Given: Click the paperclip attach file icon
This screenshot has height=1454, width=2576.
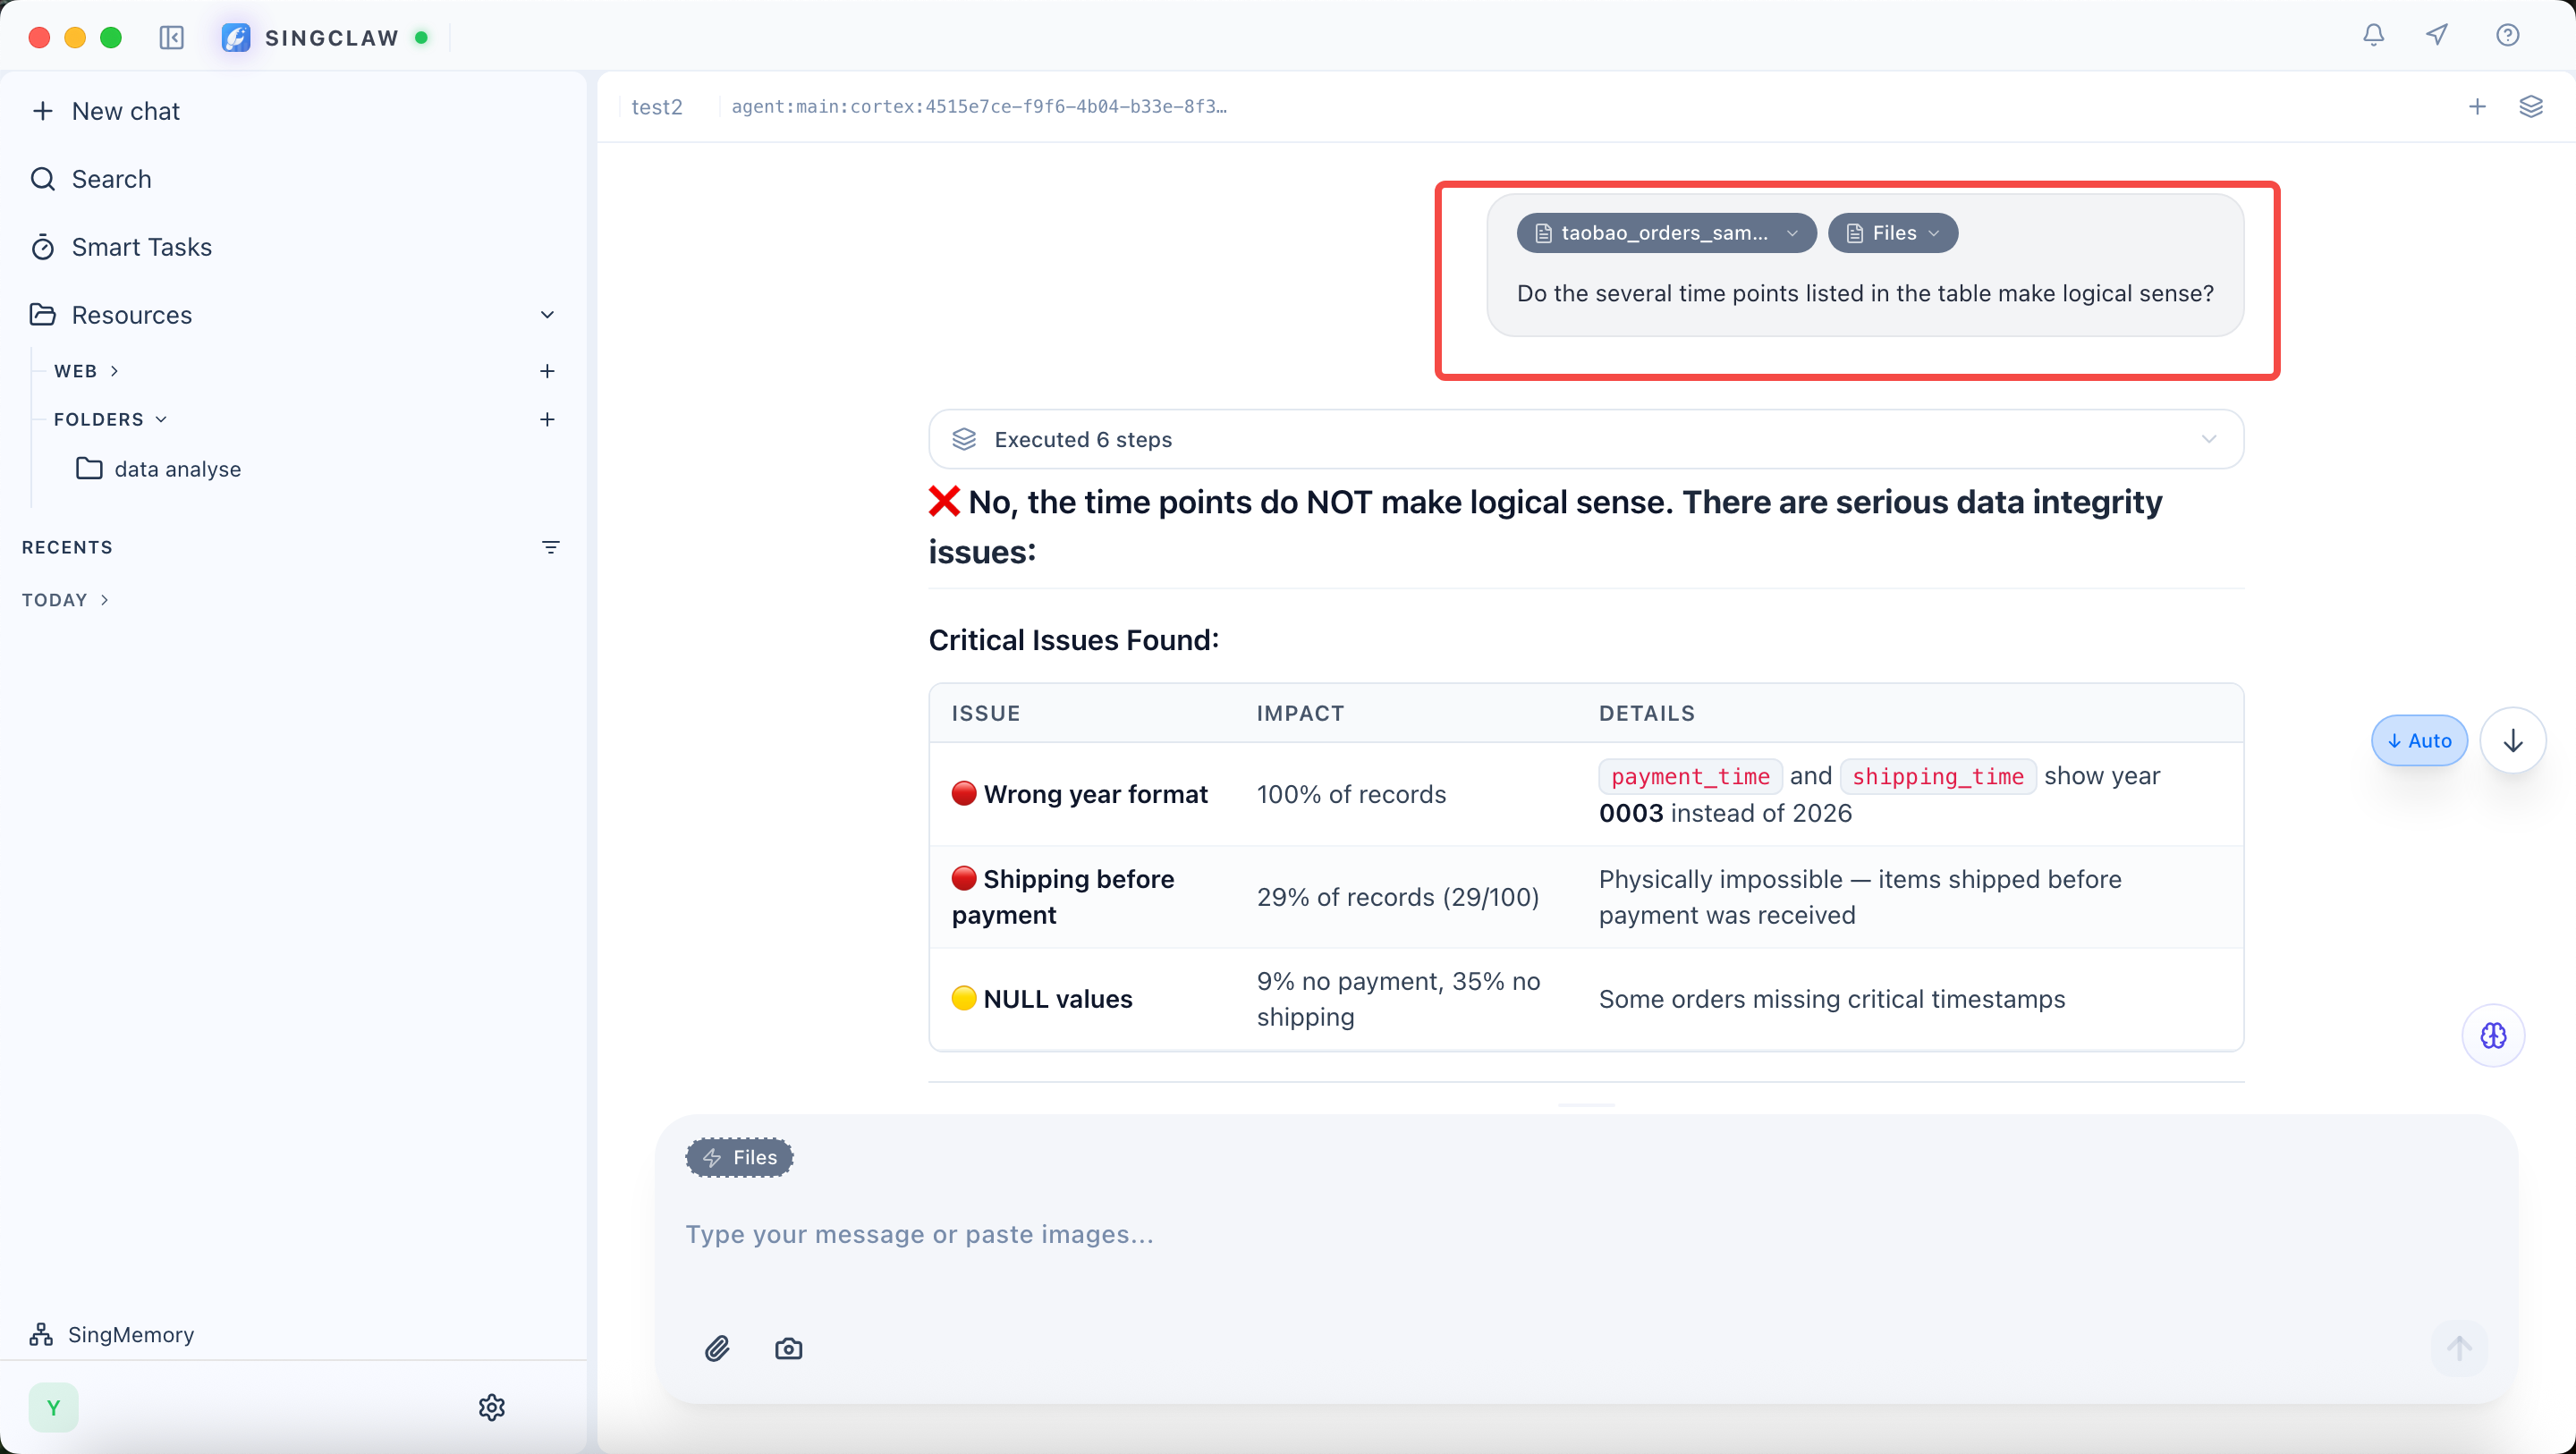Looking at the screenshot, I should (x=717, y=1348).
